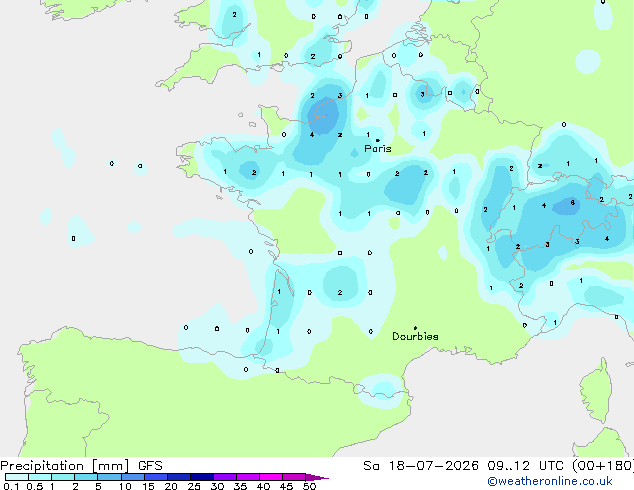Click the legend swatch between 20 and 25
The height and width of the screenshot is (490, 634).
[x=179, y=477]
